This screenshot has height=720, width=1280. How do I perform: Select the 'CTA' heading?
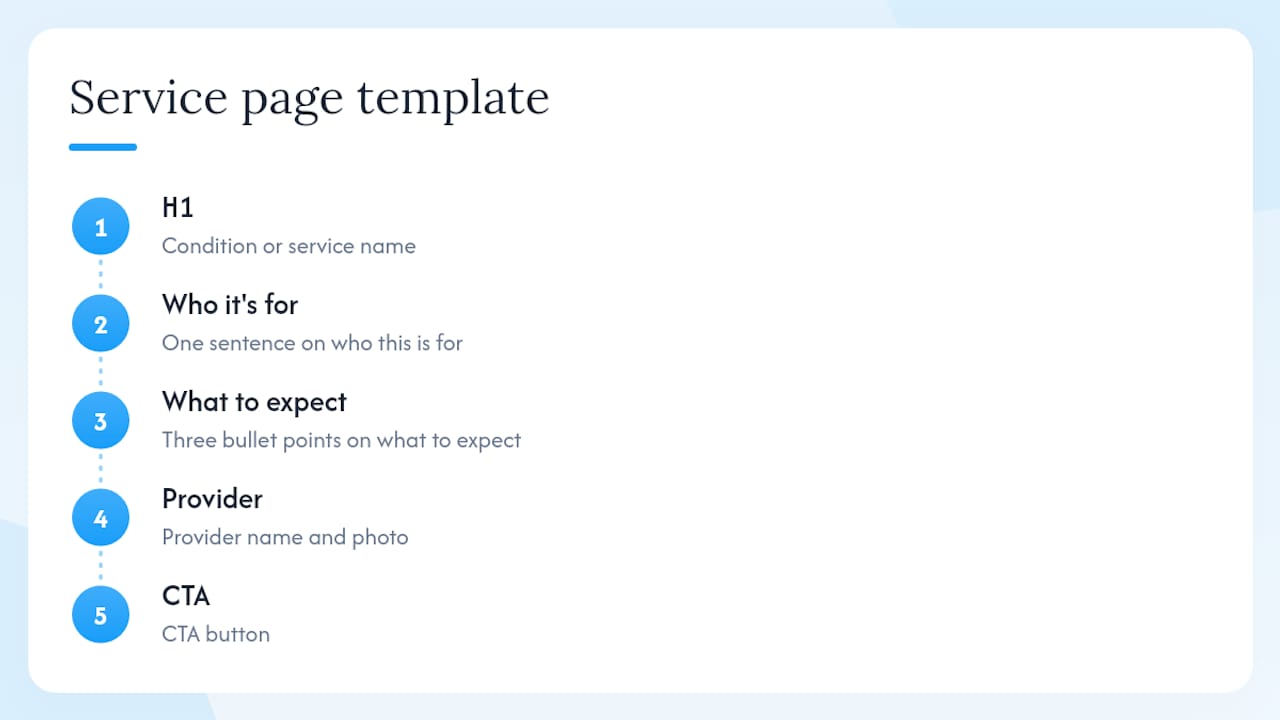(x=186, y=596)
